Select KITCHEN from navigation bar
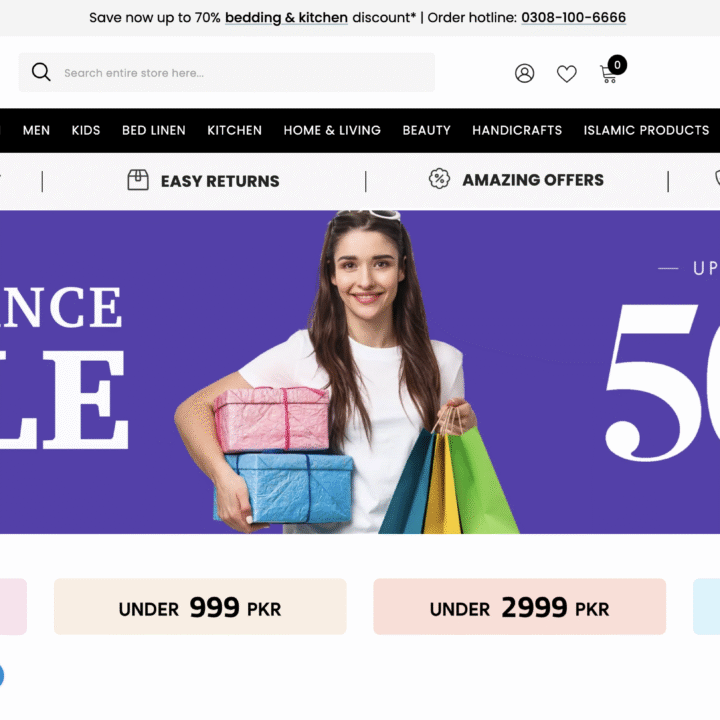 (x=235, y=130)
